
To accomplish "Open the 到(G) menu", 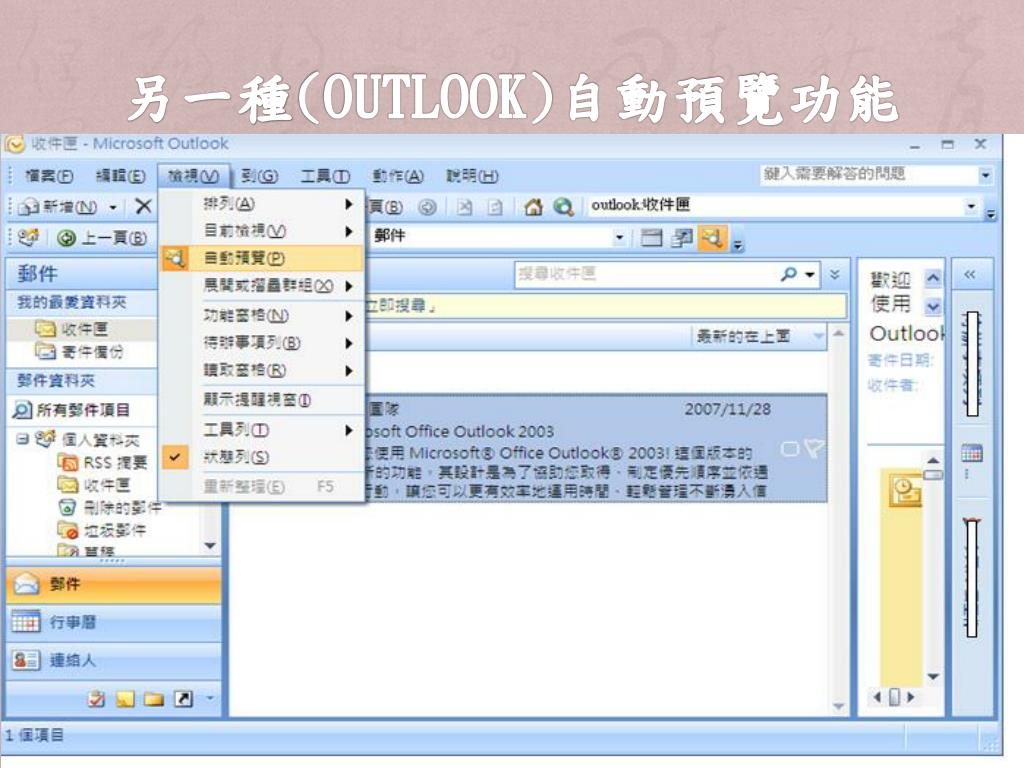I will pyautogui.click(x=259, y=176).
